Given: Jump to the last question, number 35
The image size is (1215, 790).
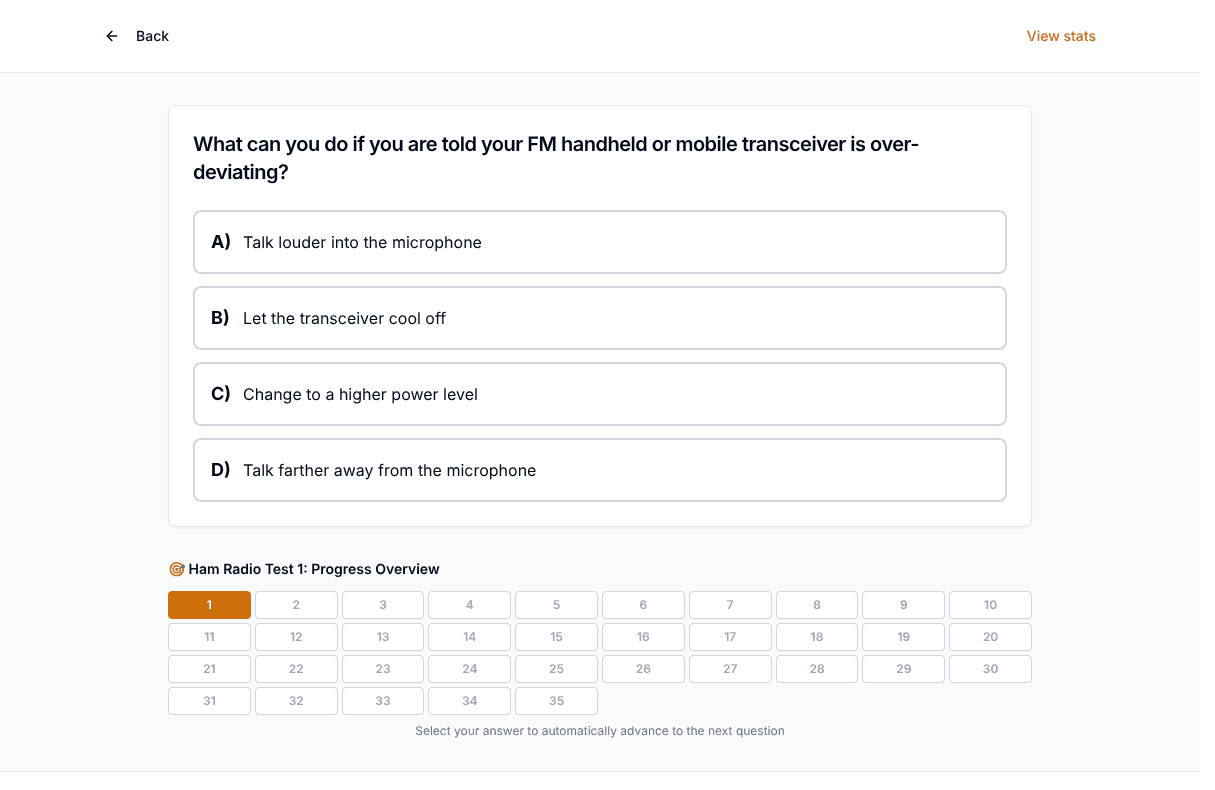Looking at the screenshot, I should (556, 701).
